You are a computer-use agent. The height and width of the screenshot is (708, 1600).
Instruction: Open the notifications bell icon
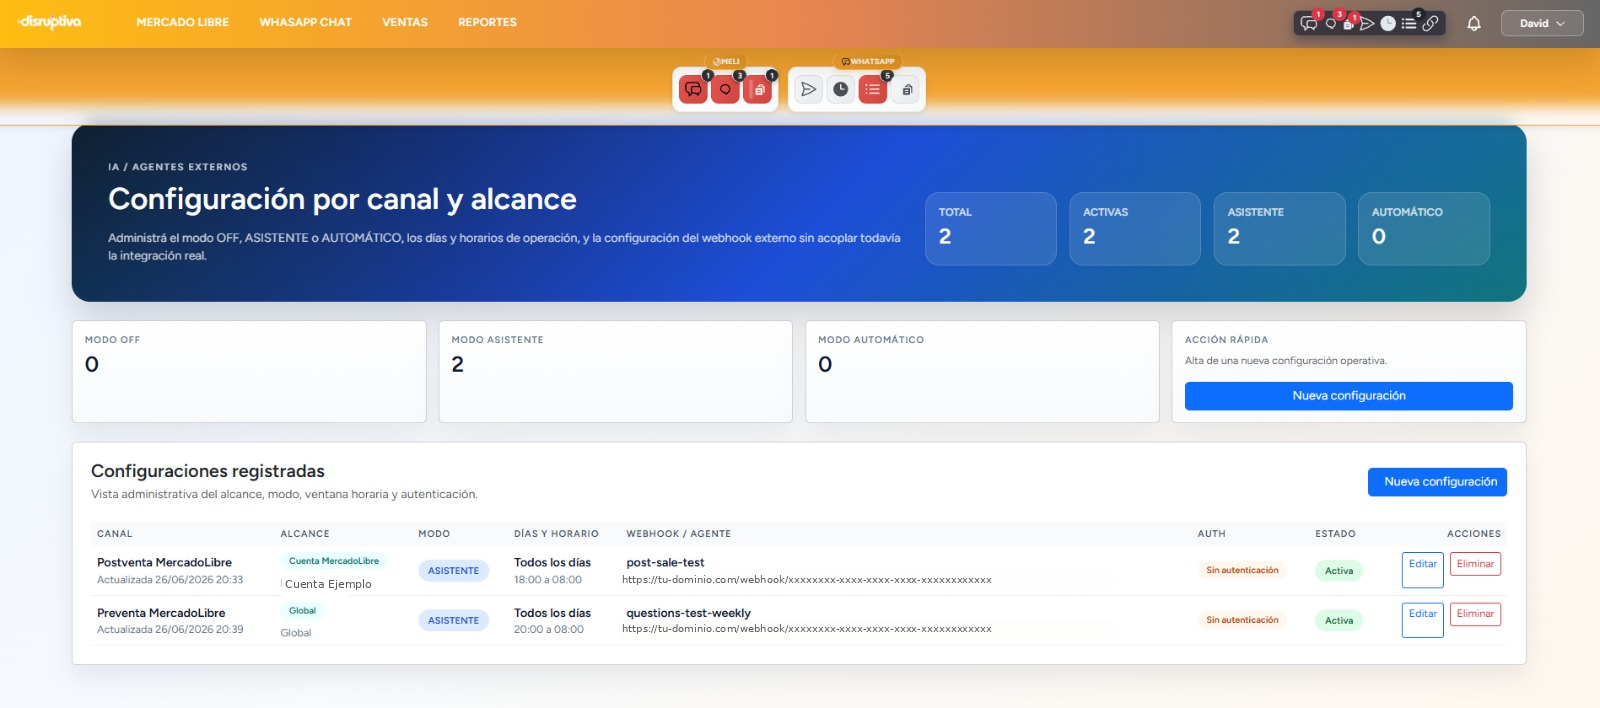1474,23
